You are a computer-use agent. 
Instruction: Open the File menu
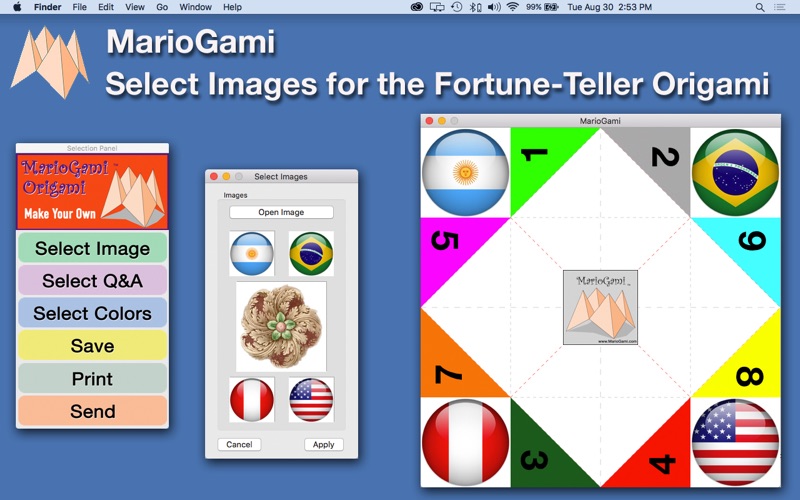click(79, 7)
